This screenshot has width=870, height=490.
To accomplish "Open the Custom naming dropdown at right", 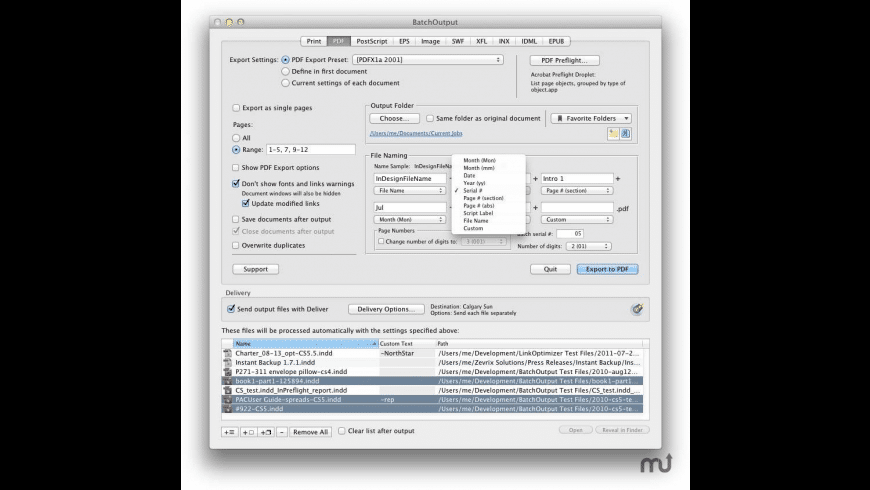I will [577, 220].
